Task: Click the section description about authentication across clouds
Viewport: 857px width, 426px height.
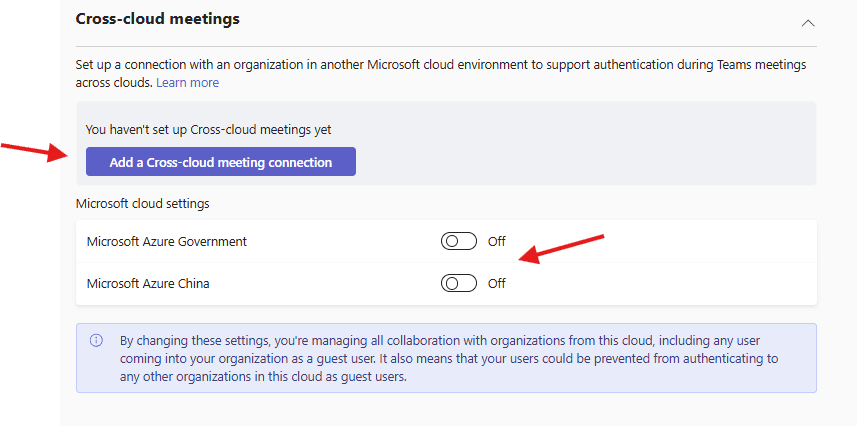Action: 440,65
